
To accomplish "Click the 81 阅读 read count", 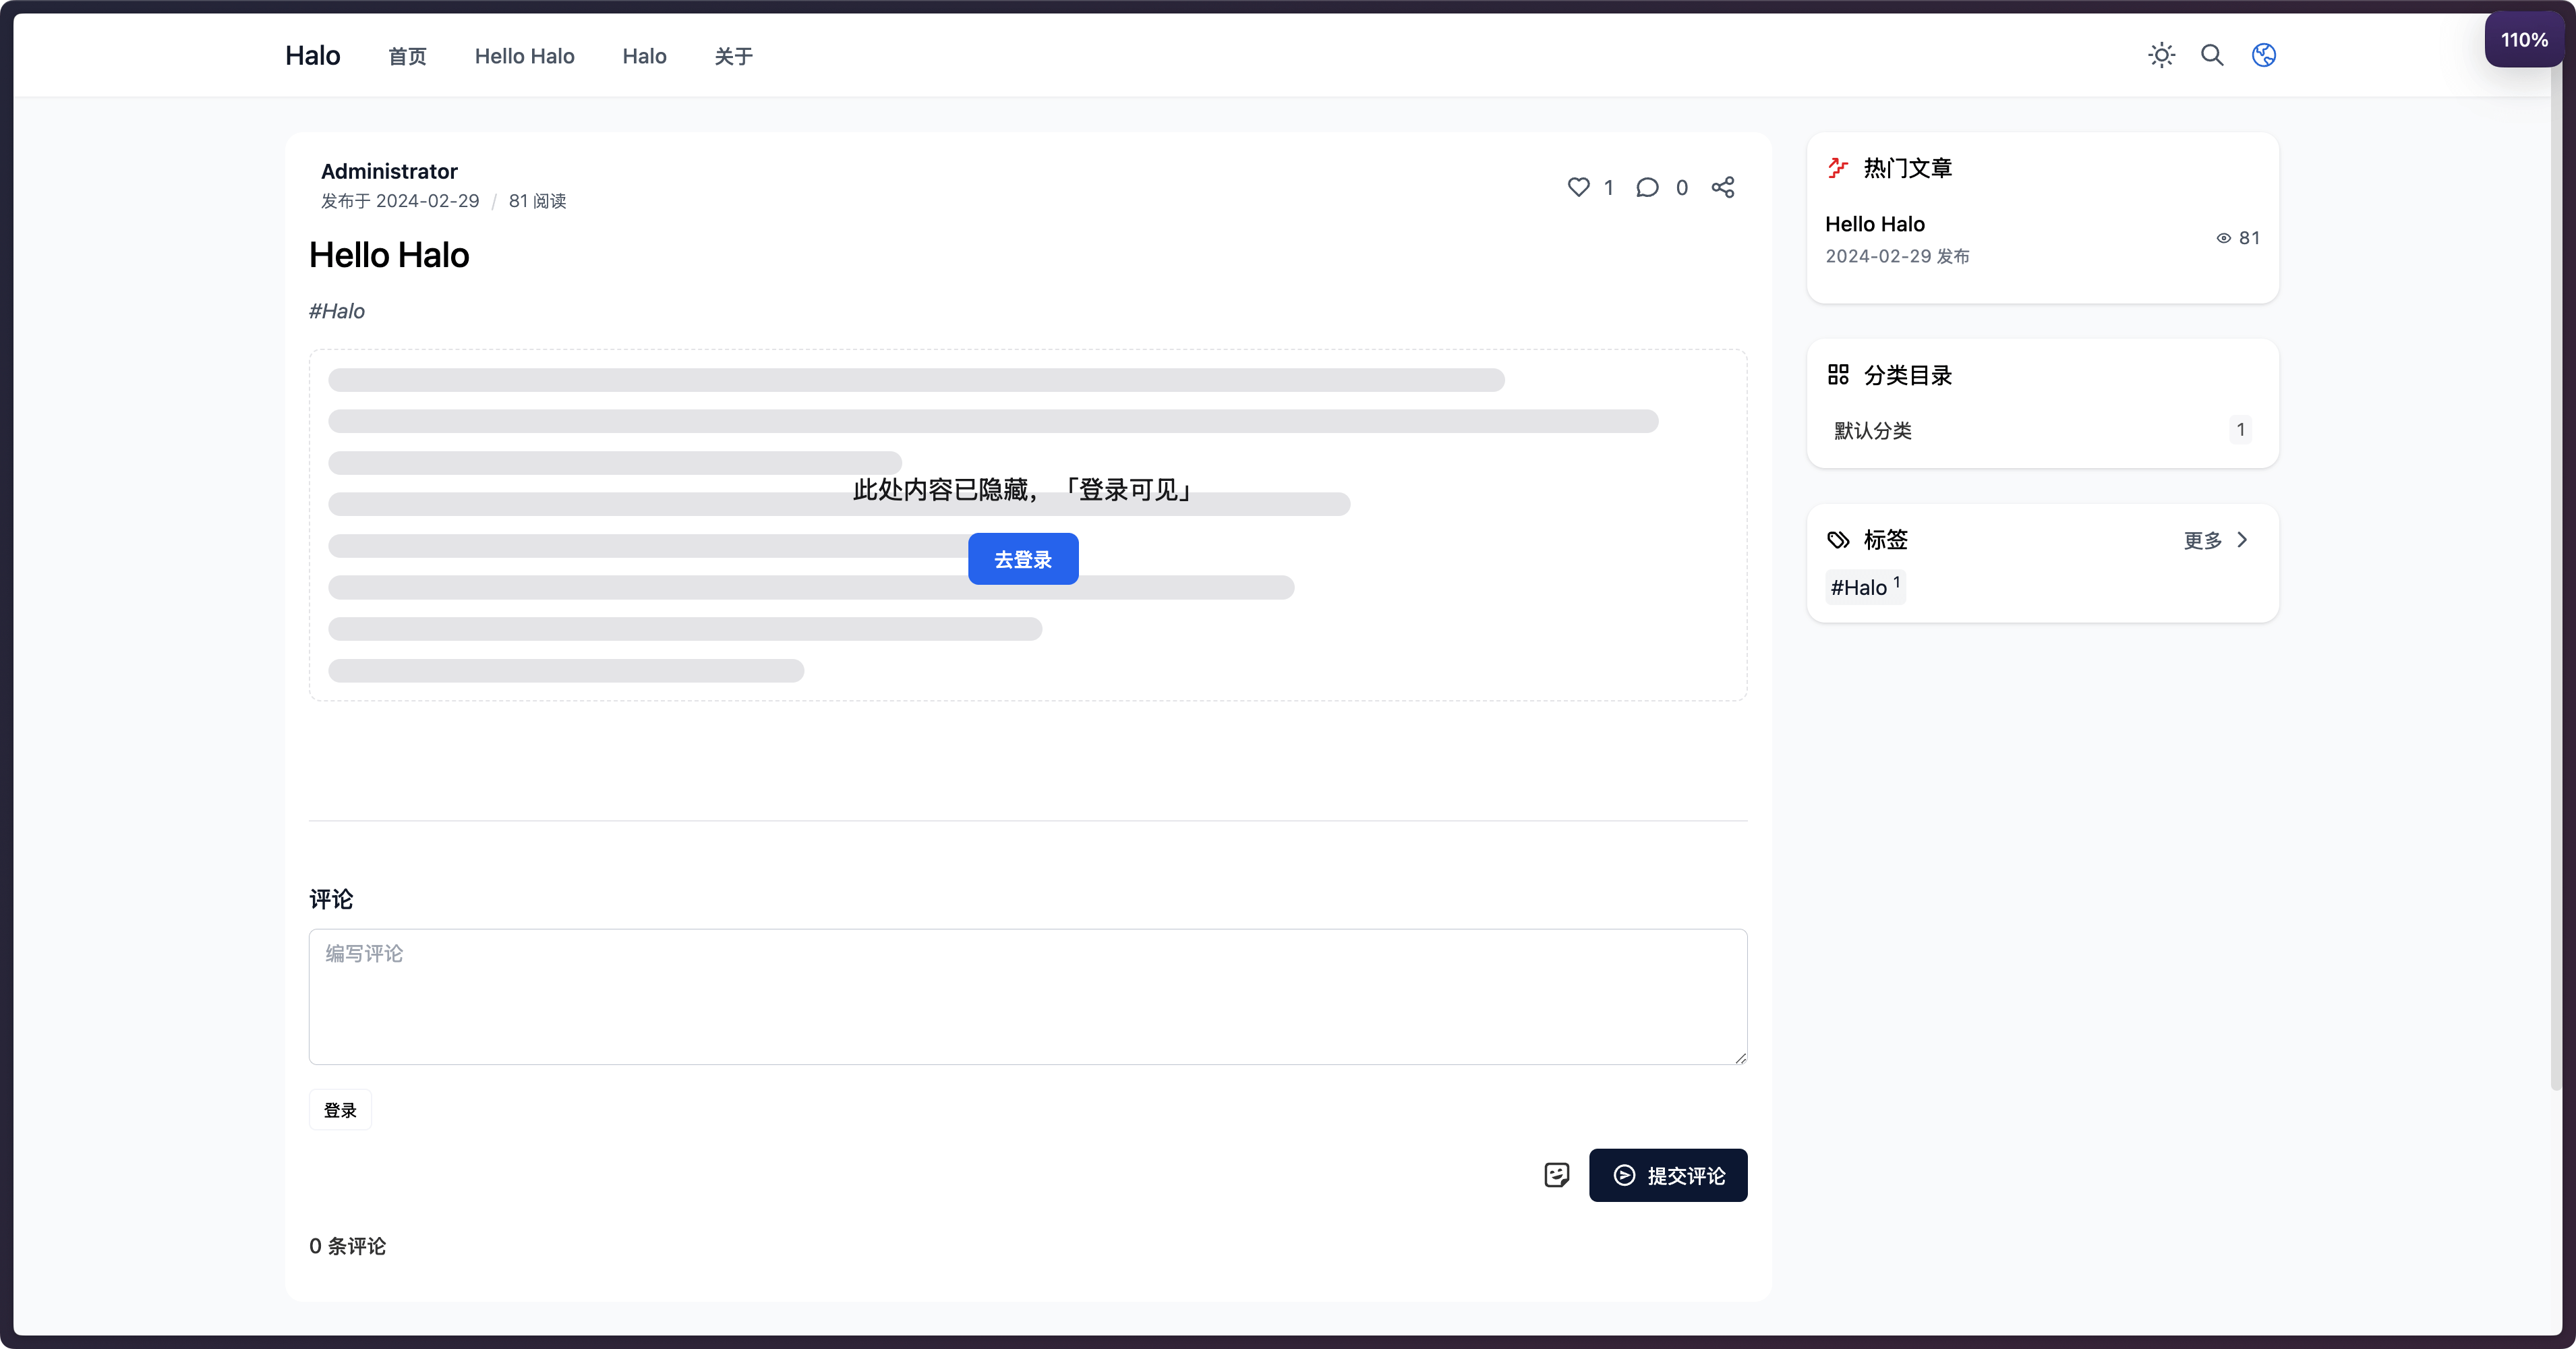I will click(x=538, y=201).
